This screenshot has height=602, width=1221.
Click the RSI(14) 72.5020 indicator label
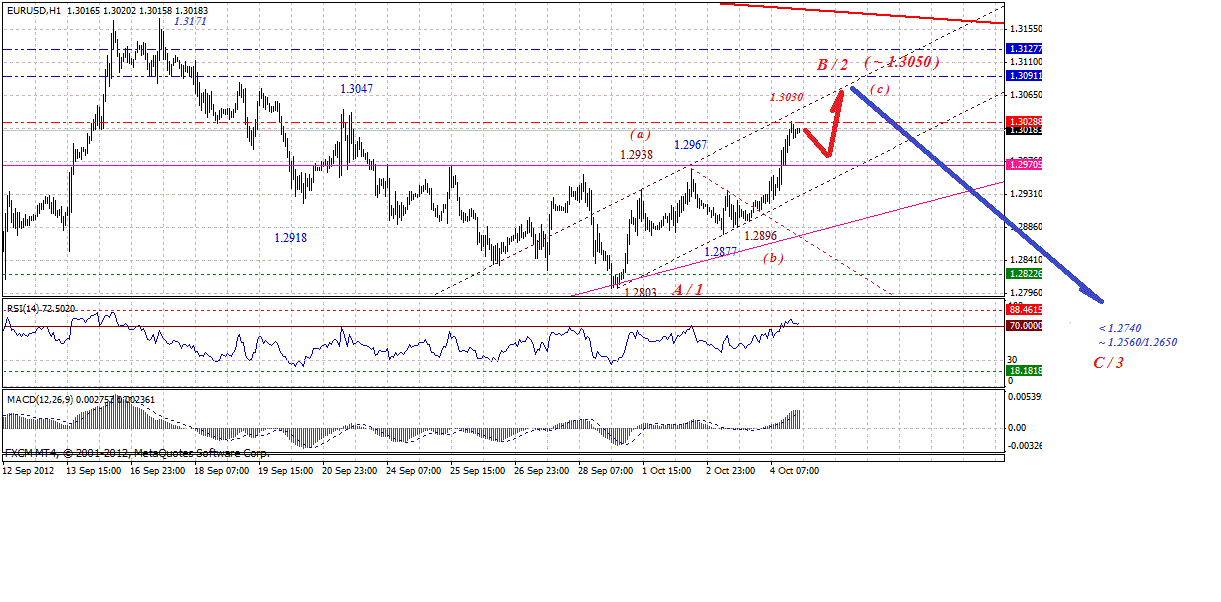pyautogui.click(x=40, y=309)
